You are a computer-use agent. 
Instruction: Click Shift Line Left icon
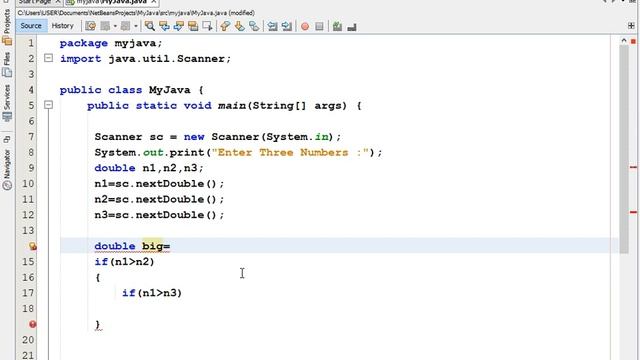point(272,27)
